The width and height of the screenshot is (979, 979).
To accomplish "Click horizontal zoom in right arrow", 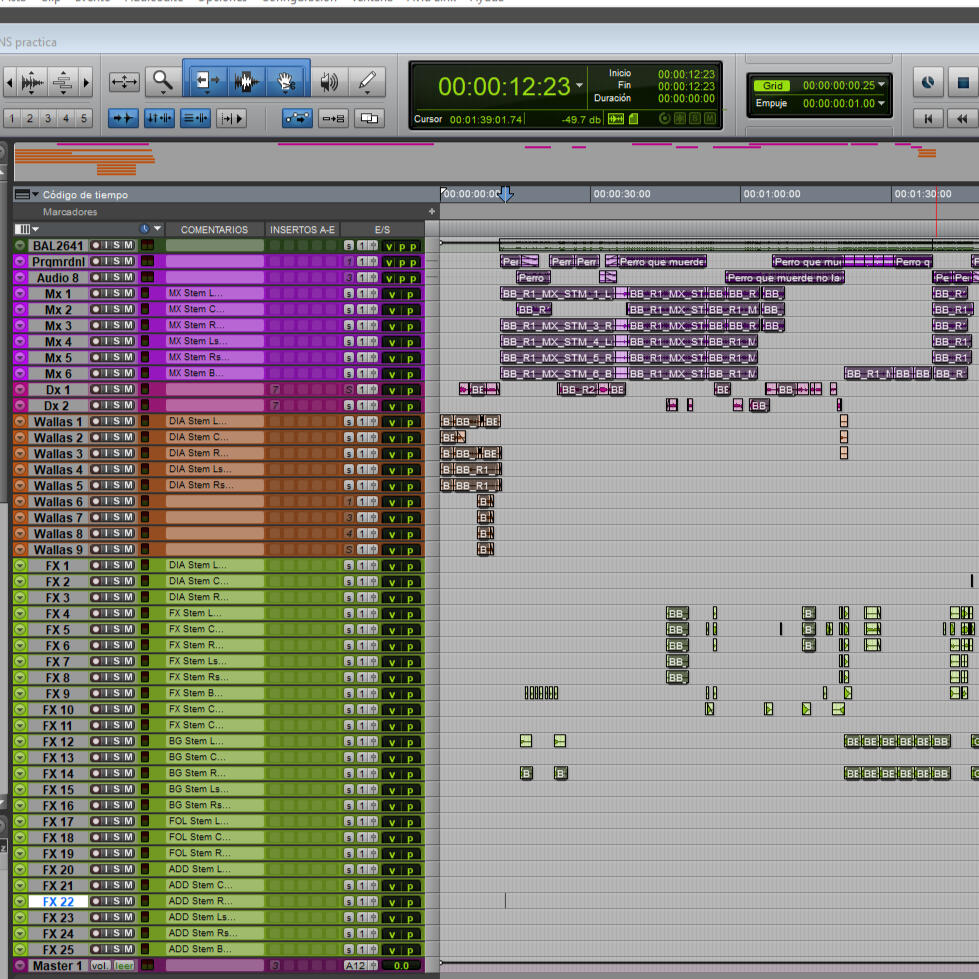I will (x=86, y=82).
